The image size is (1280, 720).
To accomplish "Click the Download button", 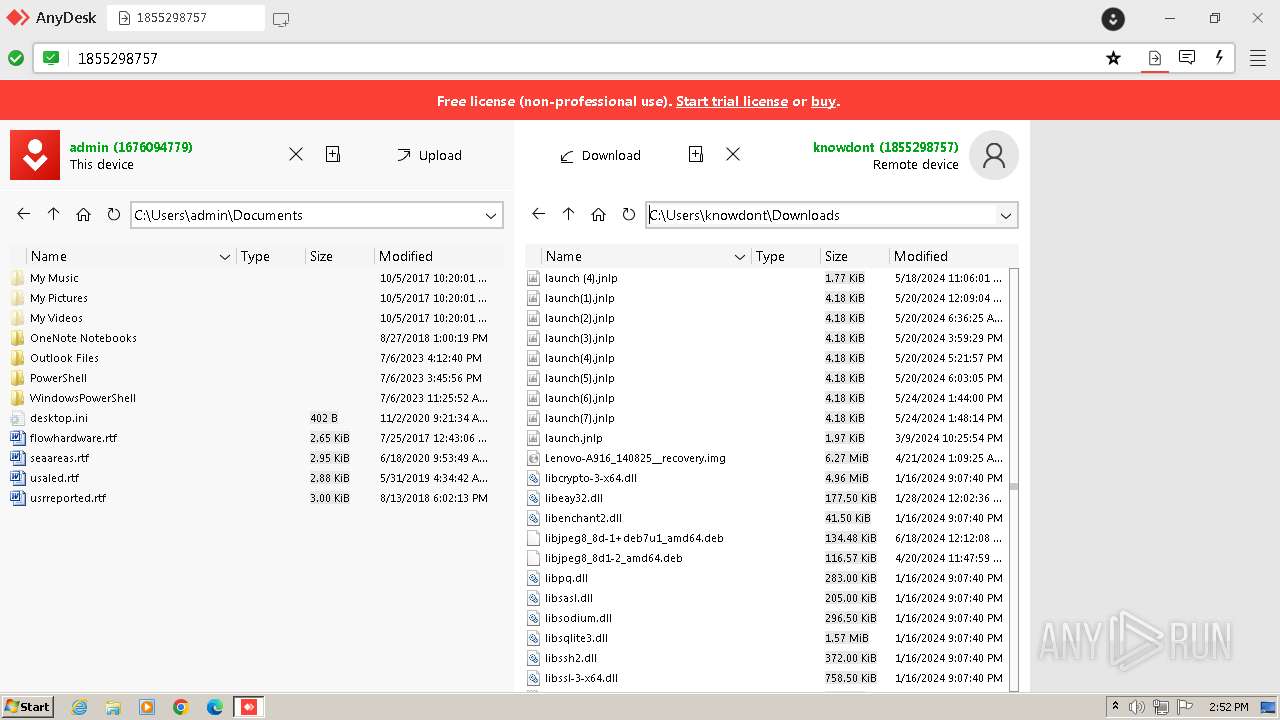I will 600,155.
